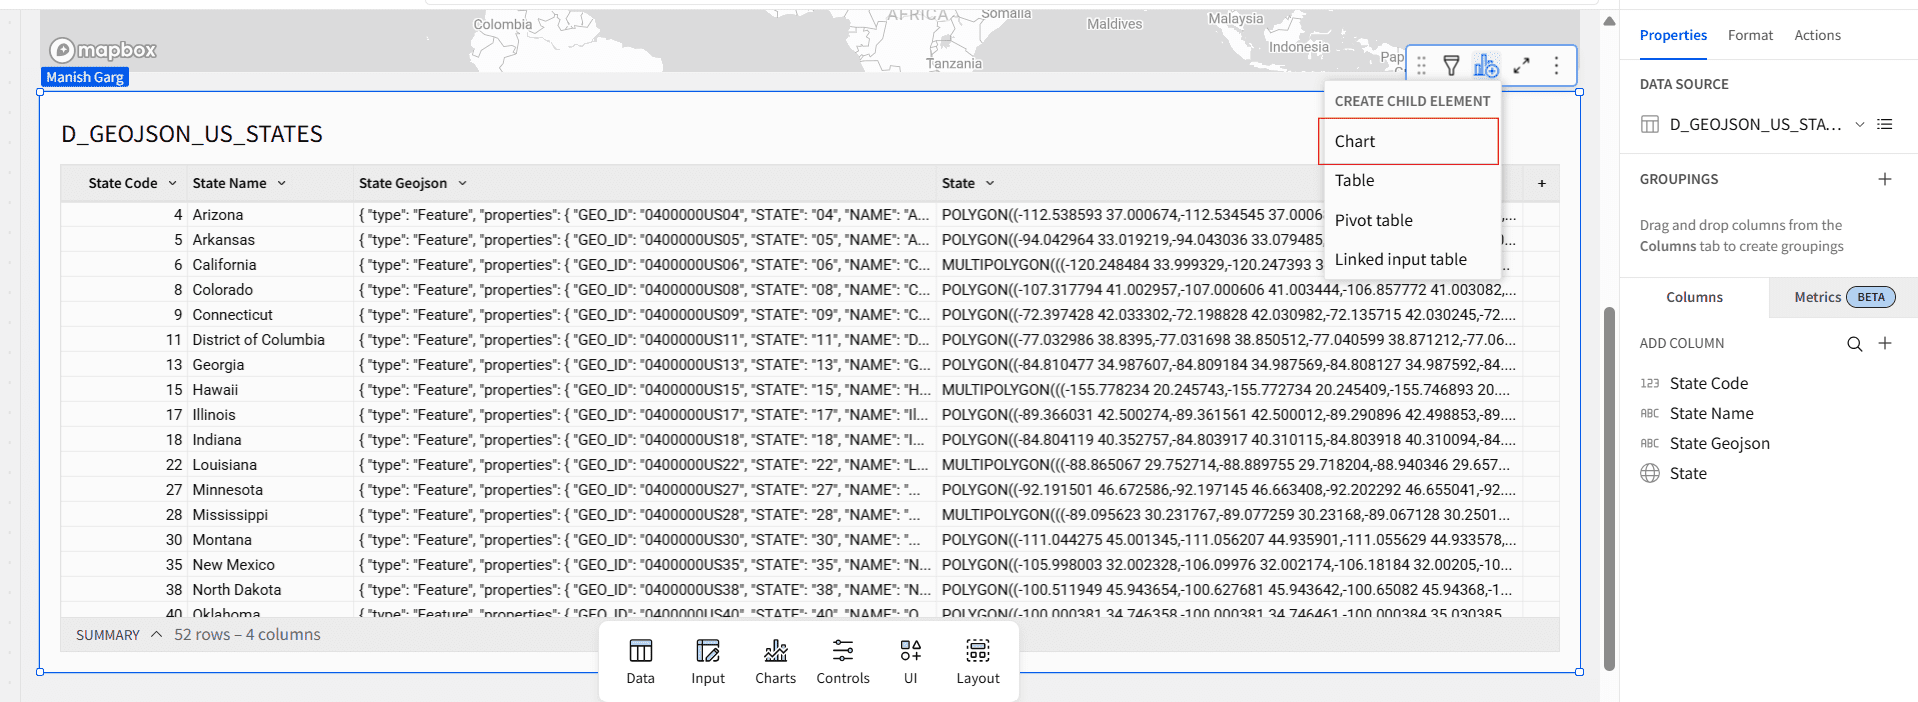Choose Pivot table child element
The image size is (1918, 702).
1412,220
